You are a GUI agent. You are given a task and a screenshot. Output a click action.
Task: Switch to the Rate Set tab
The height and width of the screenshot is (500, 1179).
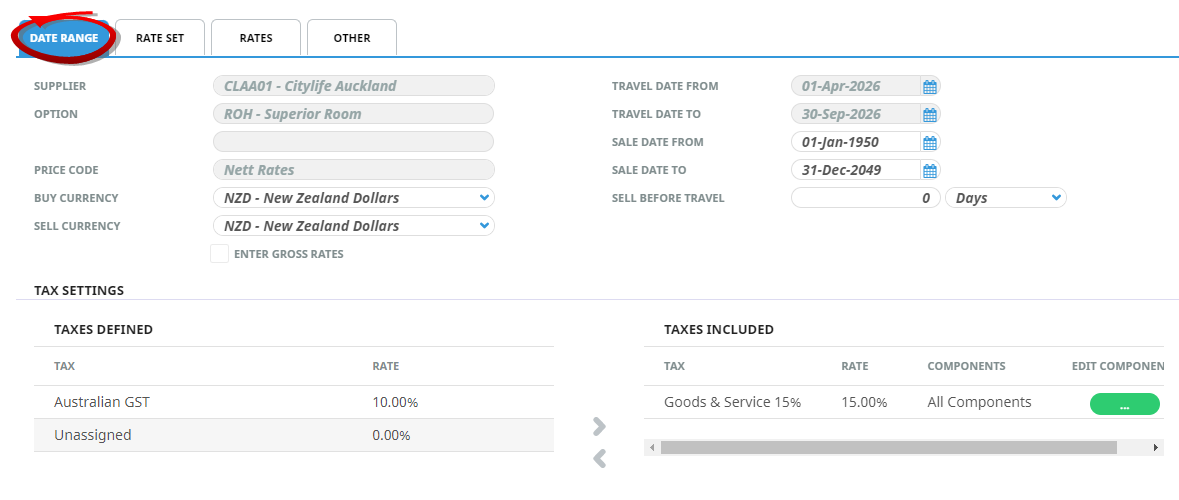click(x=160, y=38)
